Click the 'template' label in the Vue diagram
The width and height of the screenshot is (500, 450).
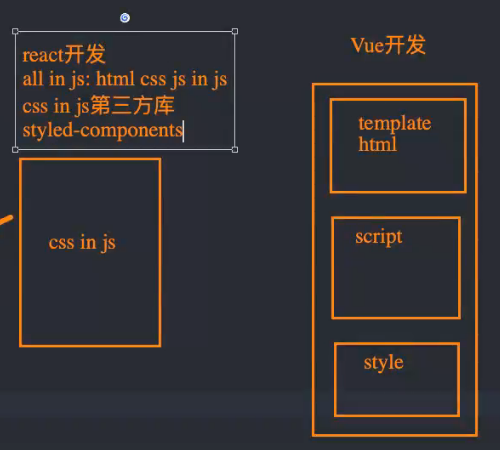click(395, 124)
